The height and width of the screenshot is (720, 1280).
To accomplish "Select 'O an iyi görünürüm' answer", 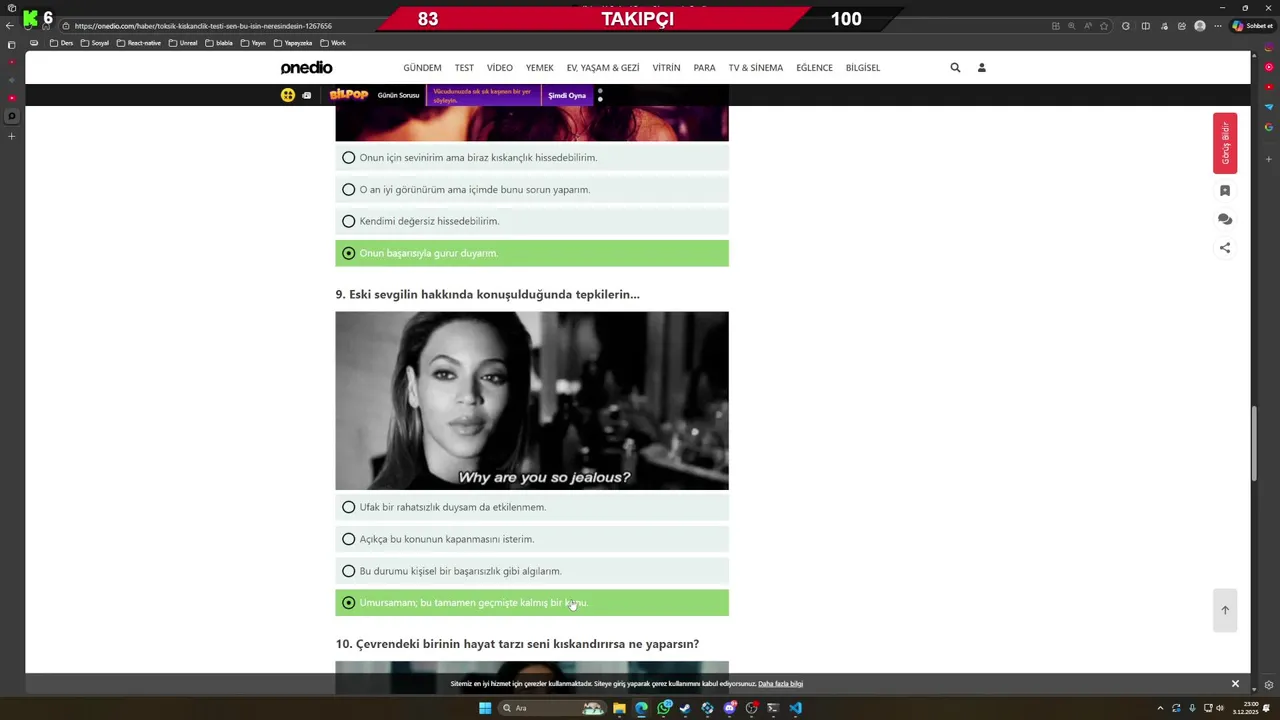I will 532,190.
